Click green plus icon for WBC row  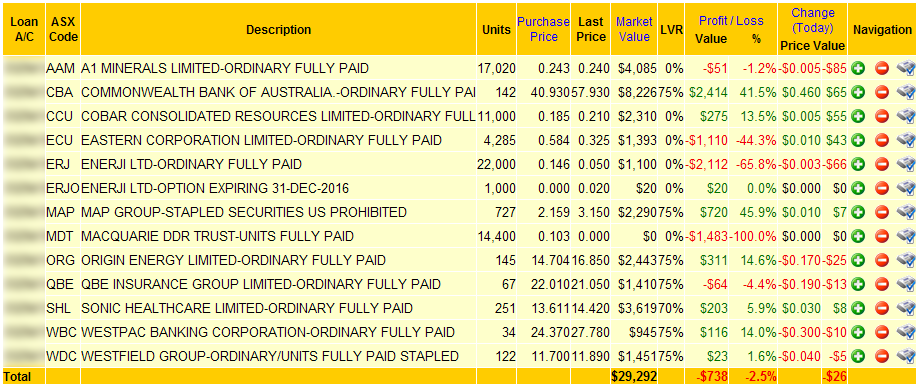point(859,333)
